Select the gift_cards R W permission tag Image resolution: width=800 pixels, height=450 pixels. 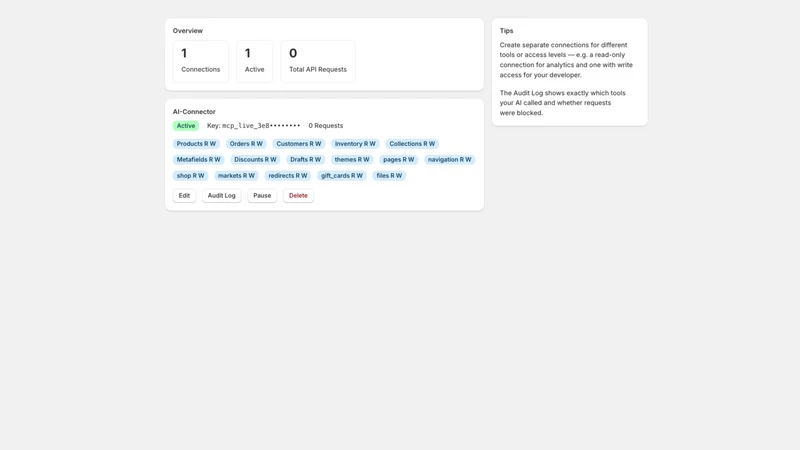pyautogui.click(x=342, y=176)
